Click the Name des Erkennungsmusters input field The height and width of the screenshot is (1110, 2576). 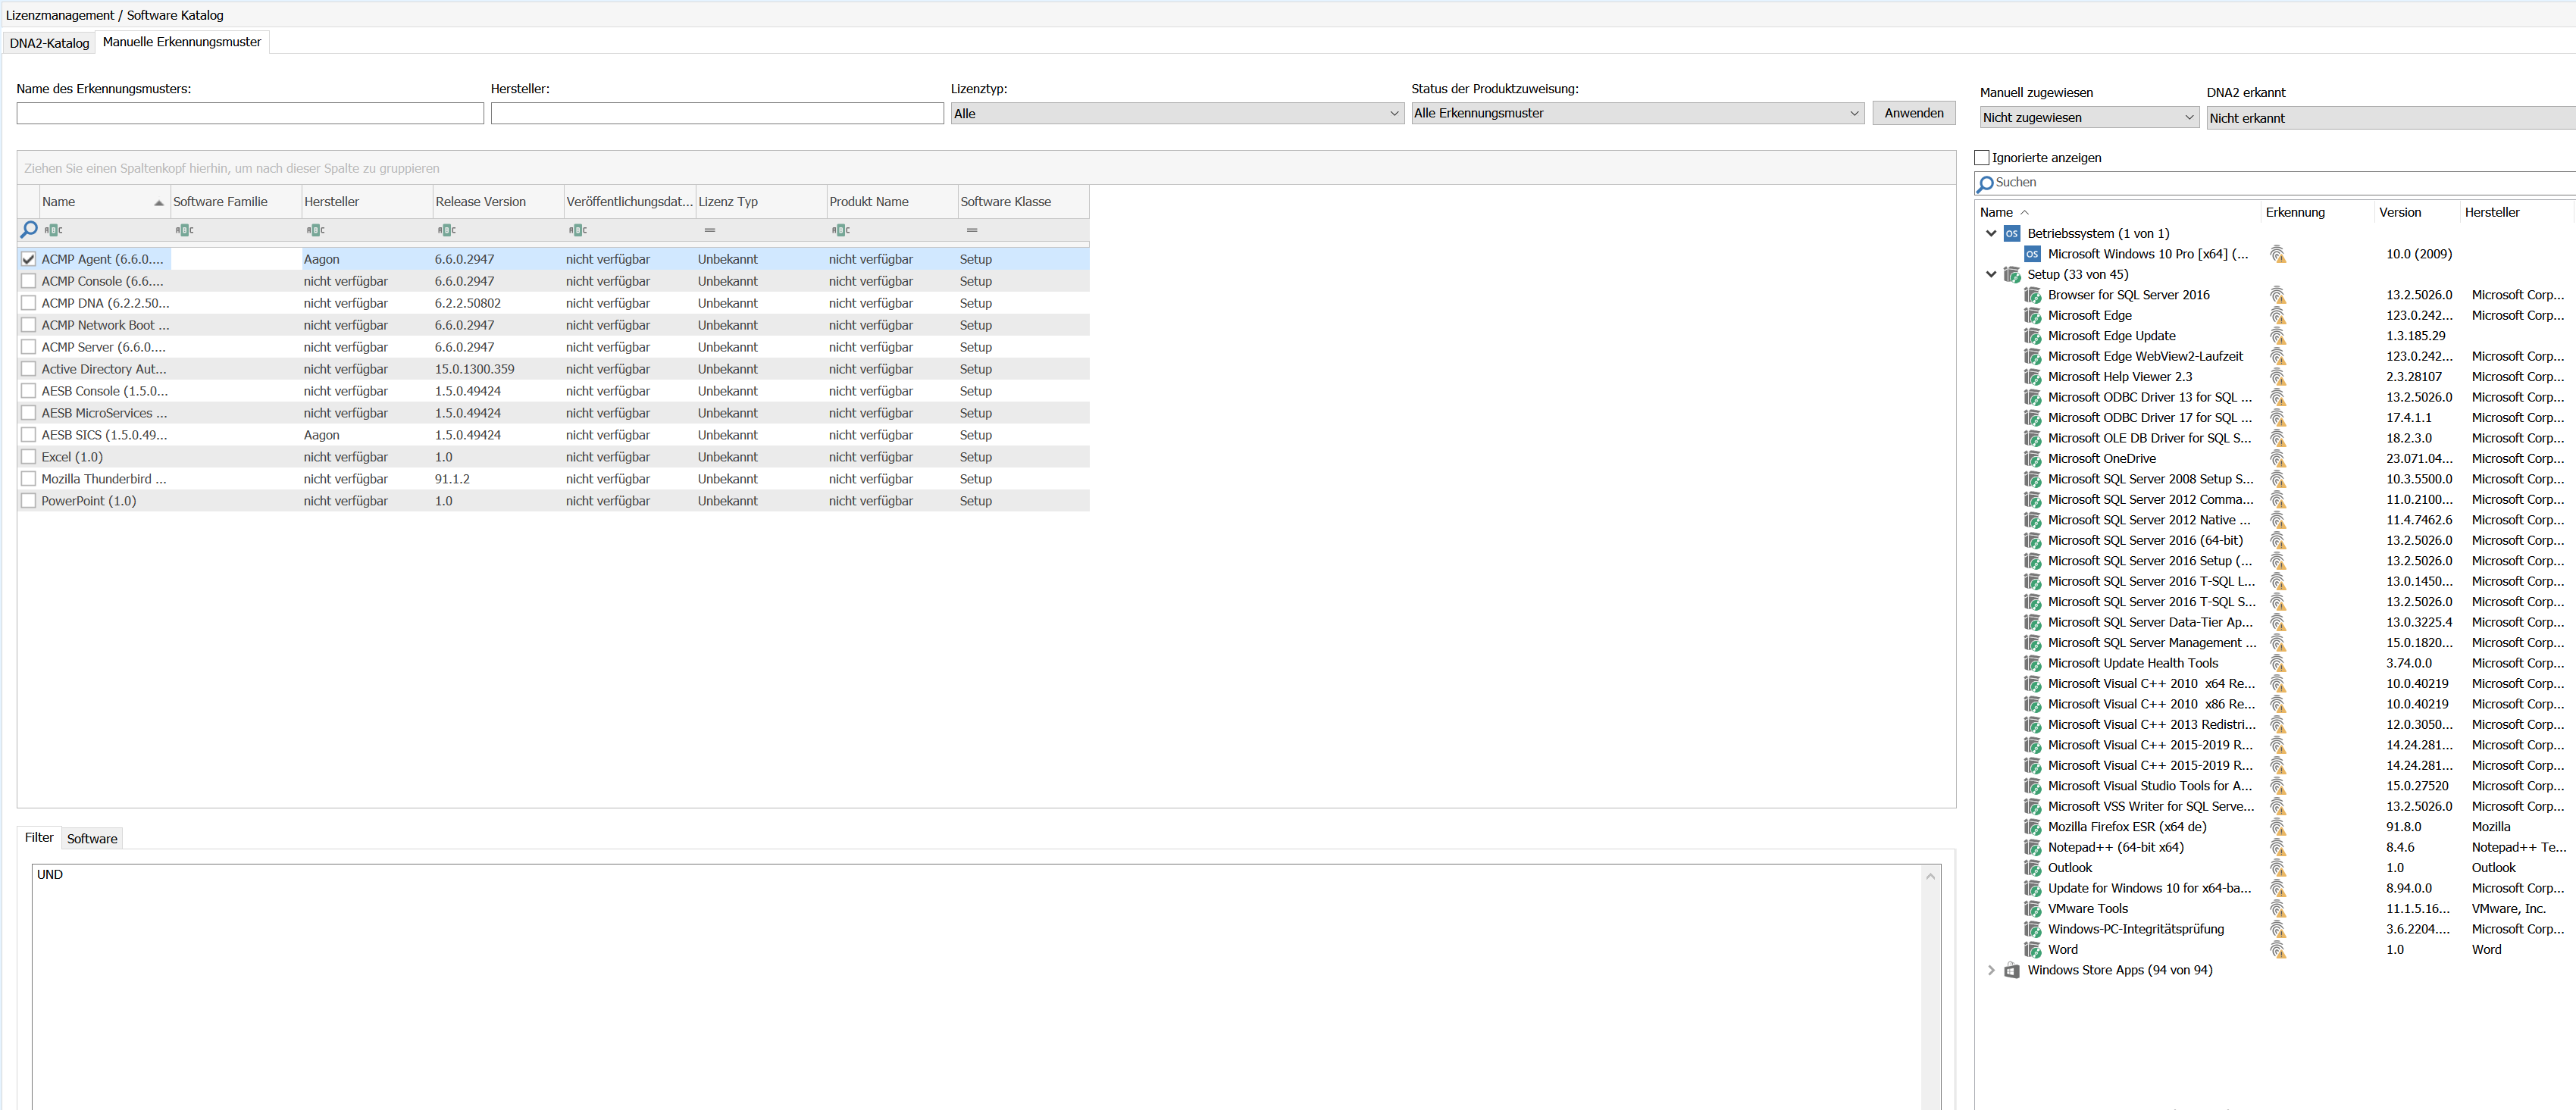(x=250, y=114)
